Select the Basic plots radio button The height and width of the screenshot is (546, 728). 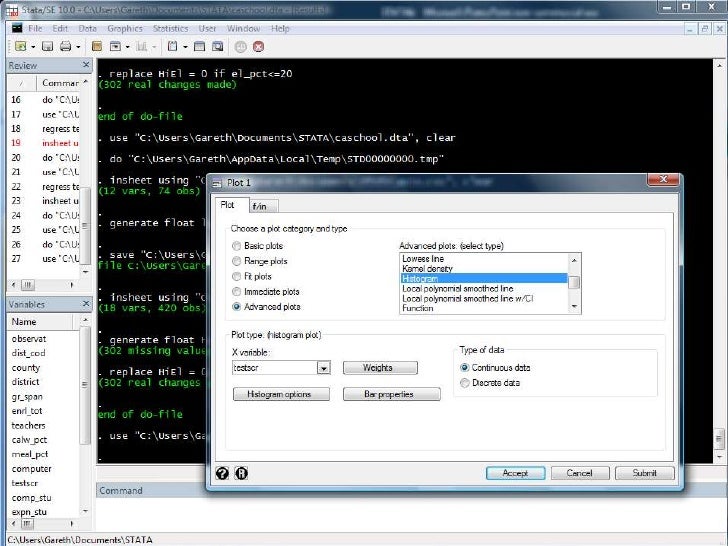[x=237, y=246]
